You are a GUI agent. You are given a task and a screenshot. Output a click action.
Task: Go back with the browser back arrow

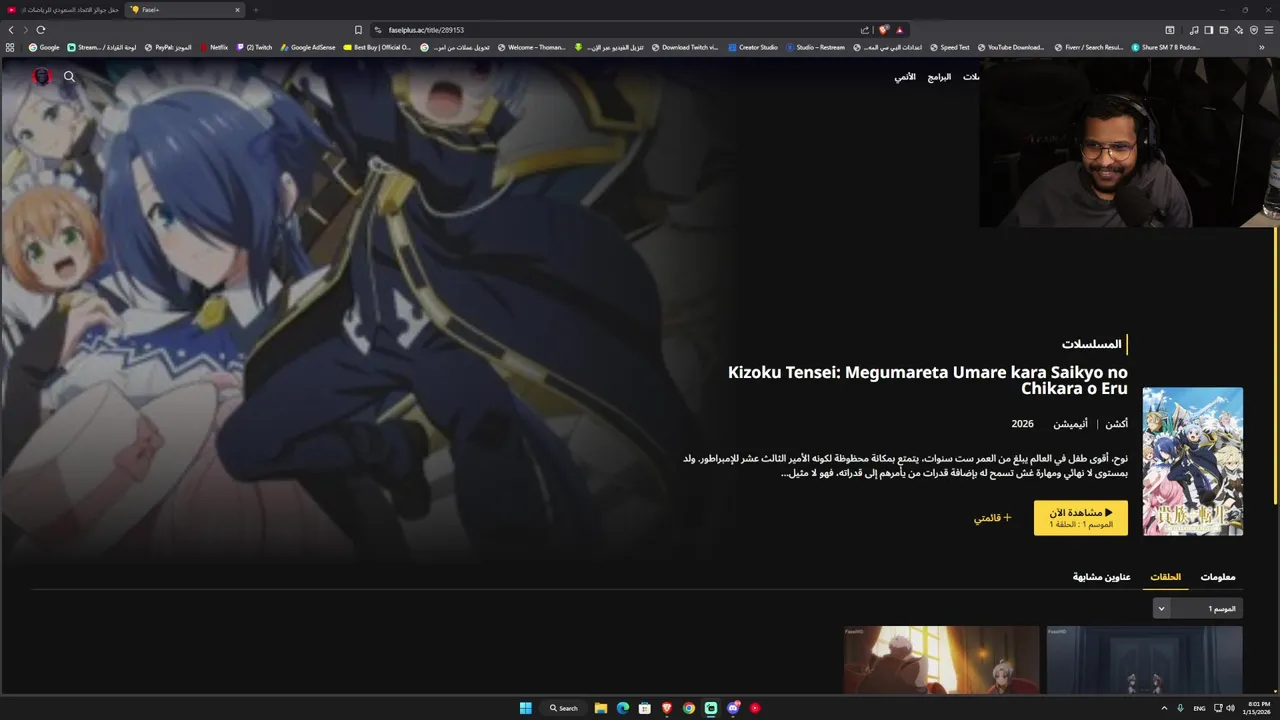(x=11, y=30)
